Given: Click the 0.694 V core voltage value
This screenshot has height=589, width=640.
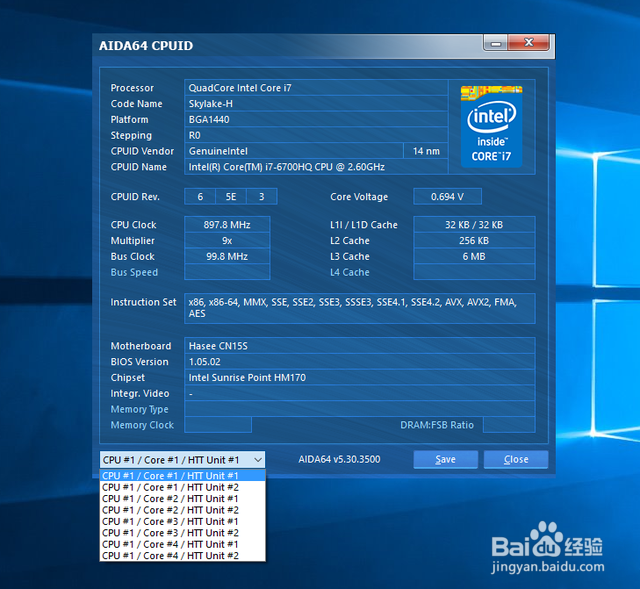Looking at the screenshot, I should click(447, 197).
